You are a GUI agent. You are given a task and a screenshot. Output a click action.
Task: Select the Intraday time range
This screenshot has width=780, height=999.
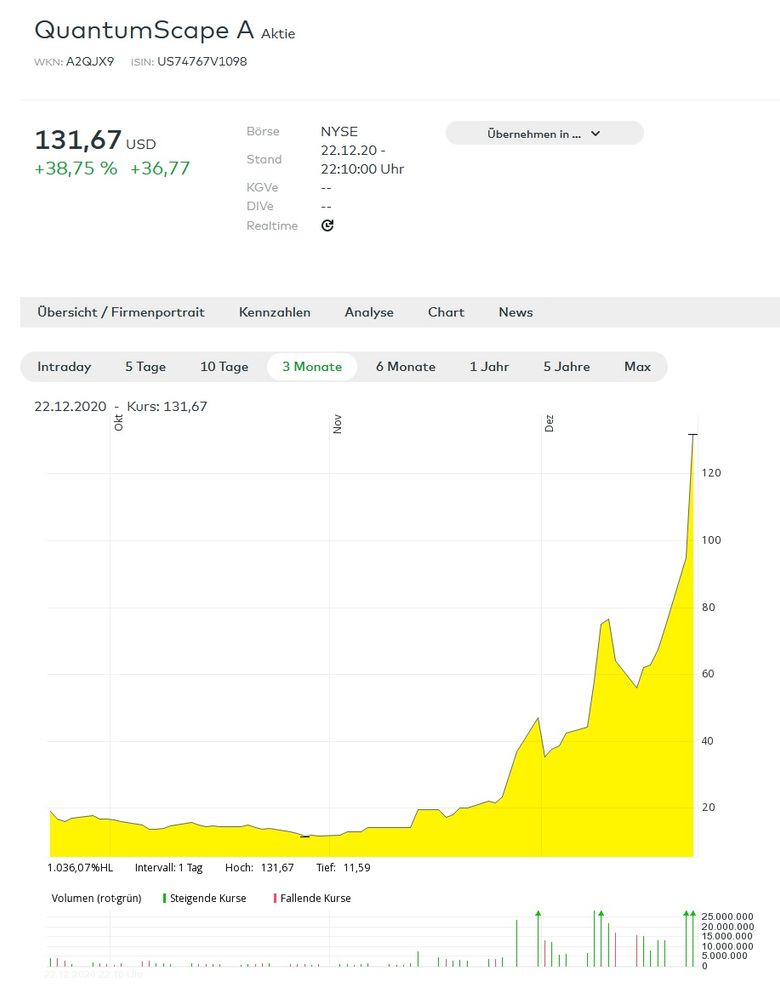(x=64, y=367)
